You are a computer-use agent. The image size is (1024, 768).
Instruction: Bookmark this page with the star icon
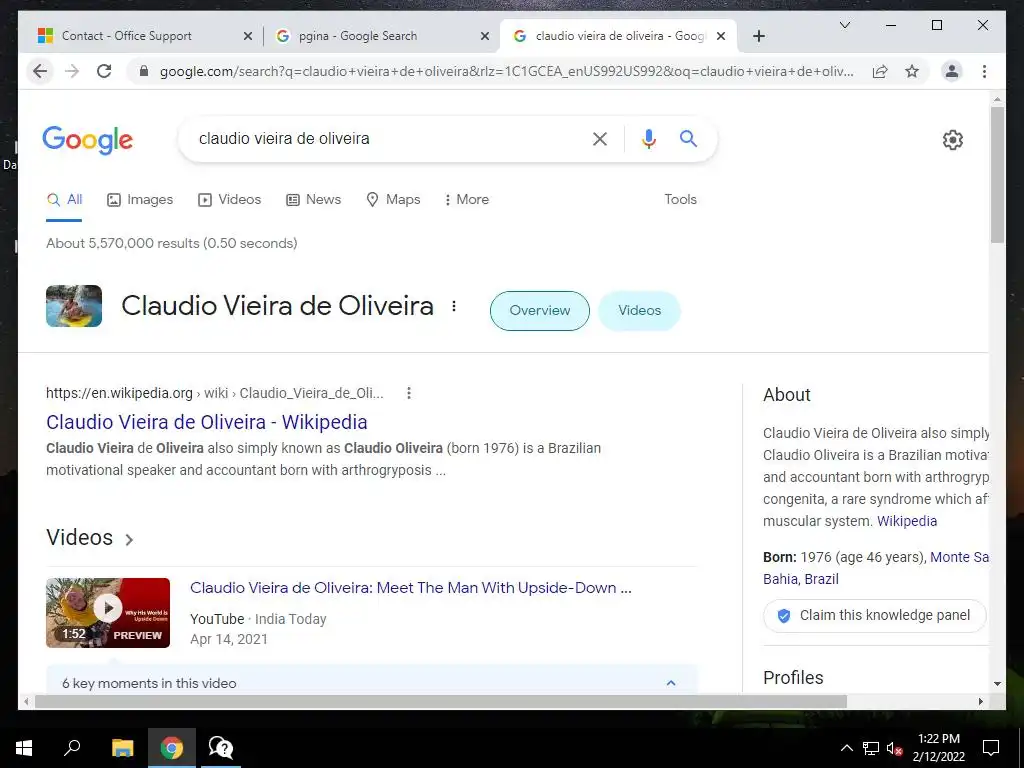tap(912, 71)
